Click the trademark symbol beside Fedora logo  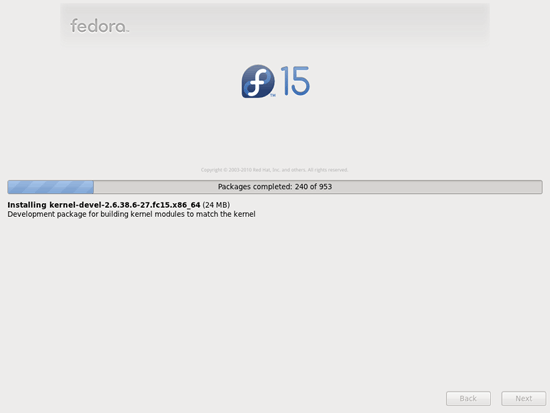pos(273,95)
